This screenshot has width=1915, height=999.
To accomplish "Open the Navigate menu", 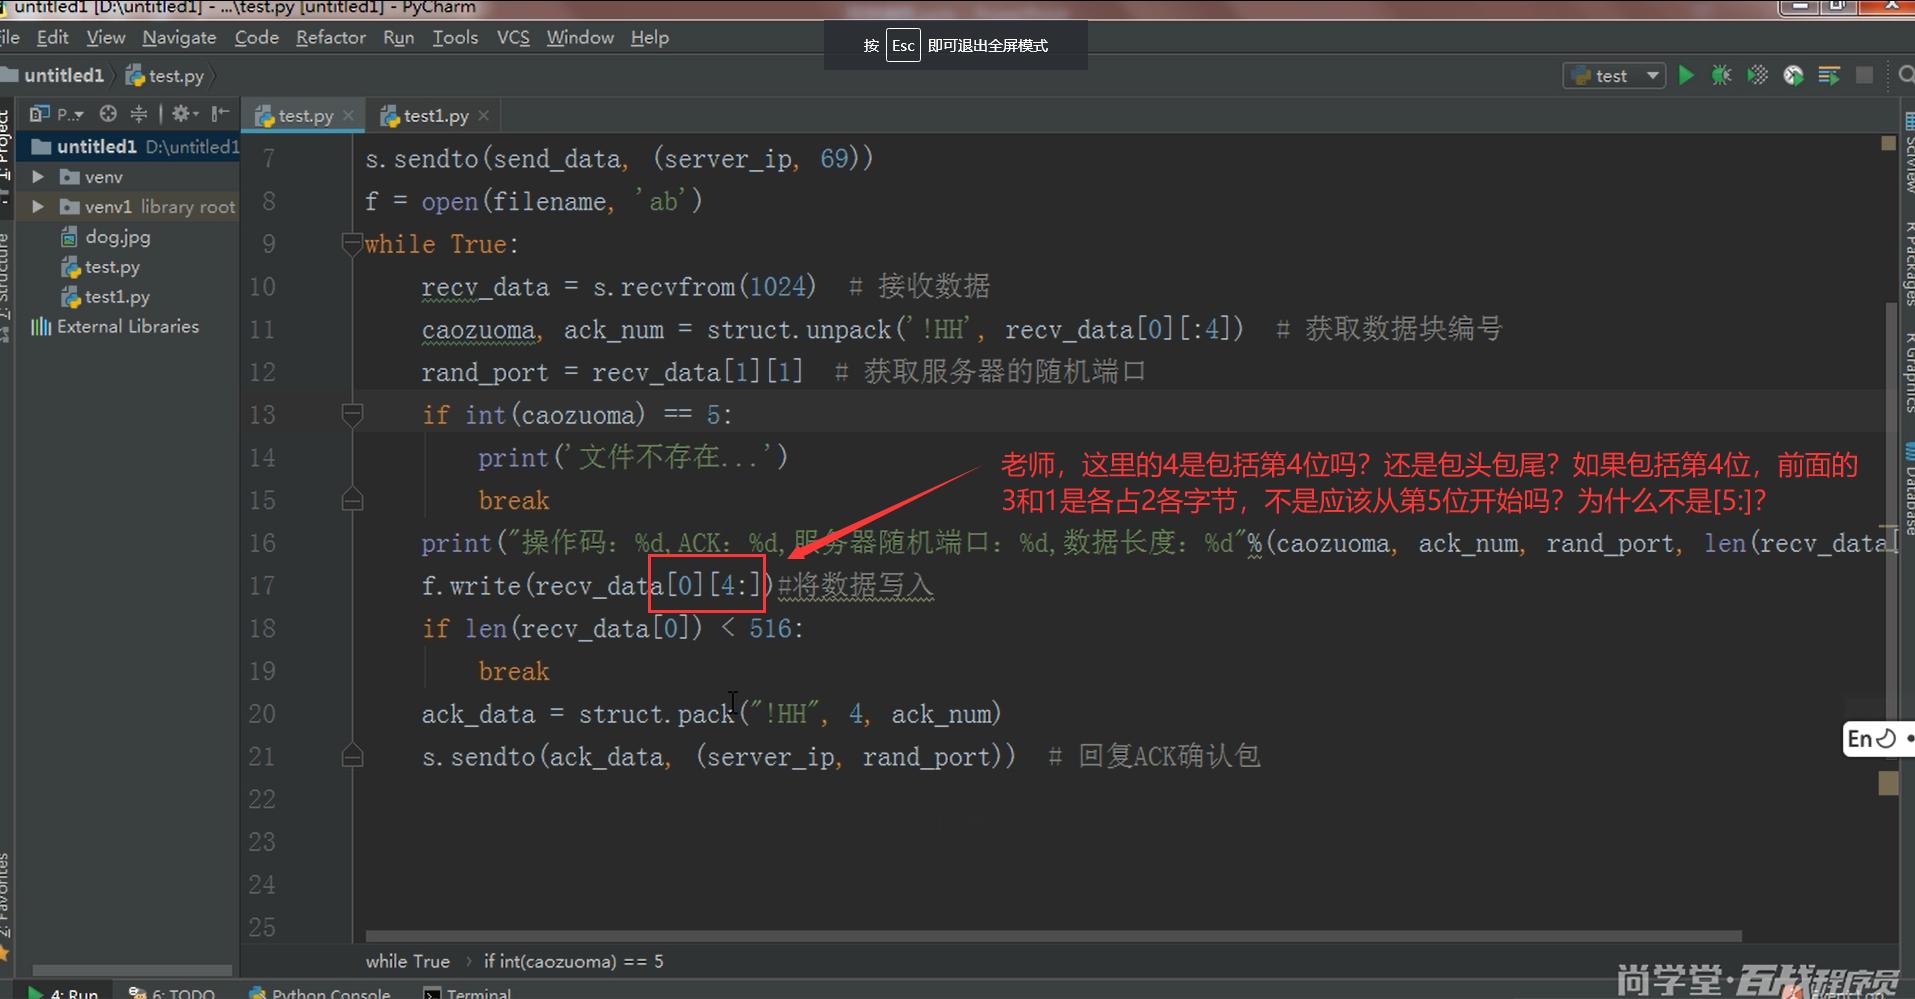I will [179, 38].
